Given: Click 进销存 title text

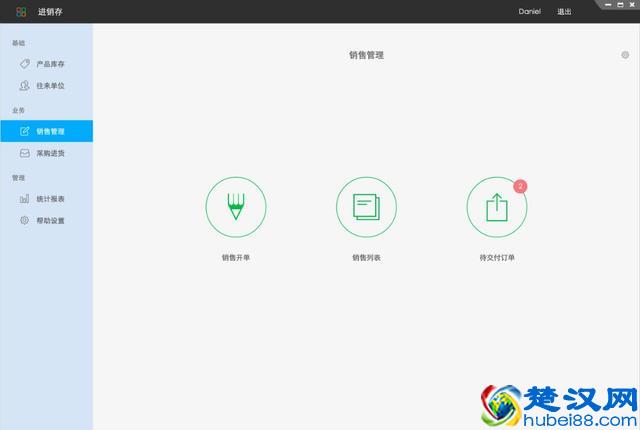Looking at the screenshot, I should (50, 12).
